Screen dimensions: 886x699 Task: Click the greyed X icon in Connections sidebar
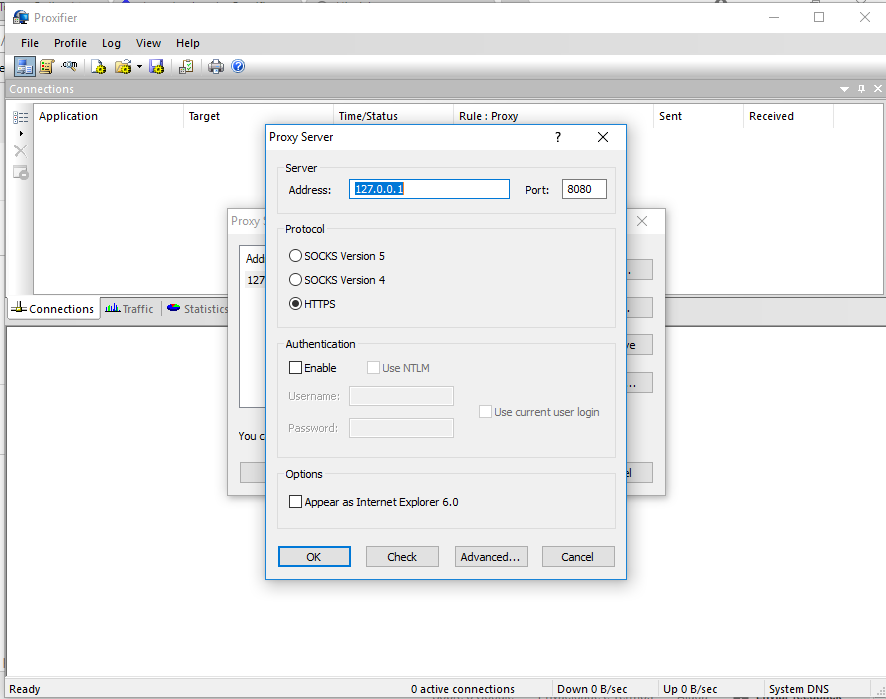click(x=20, y=151)
